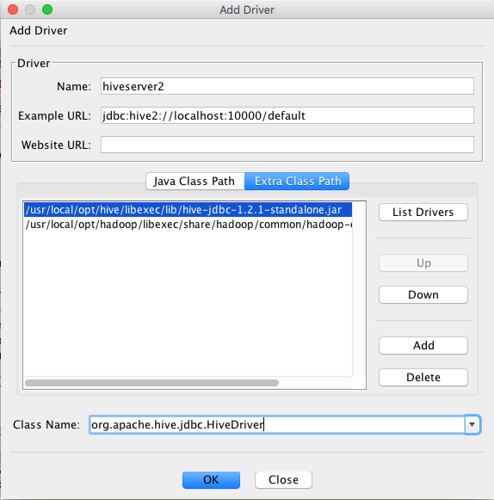Click the Class Name text field
Screen dimensions: 494x500
(x=277, y=425)
